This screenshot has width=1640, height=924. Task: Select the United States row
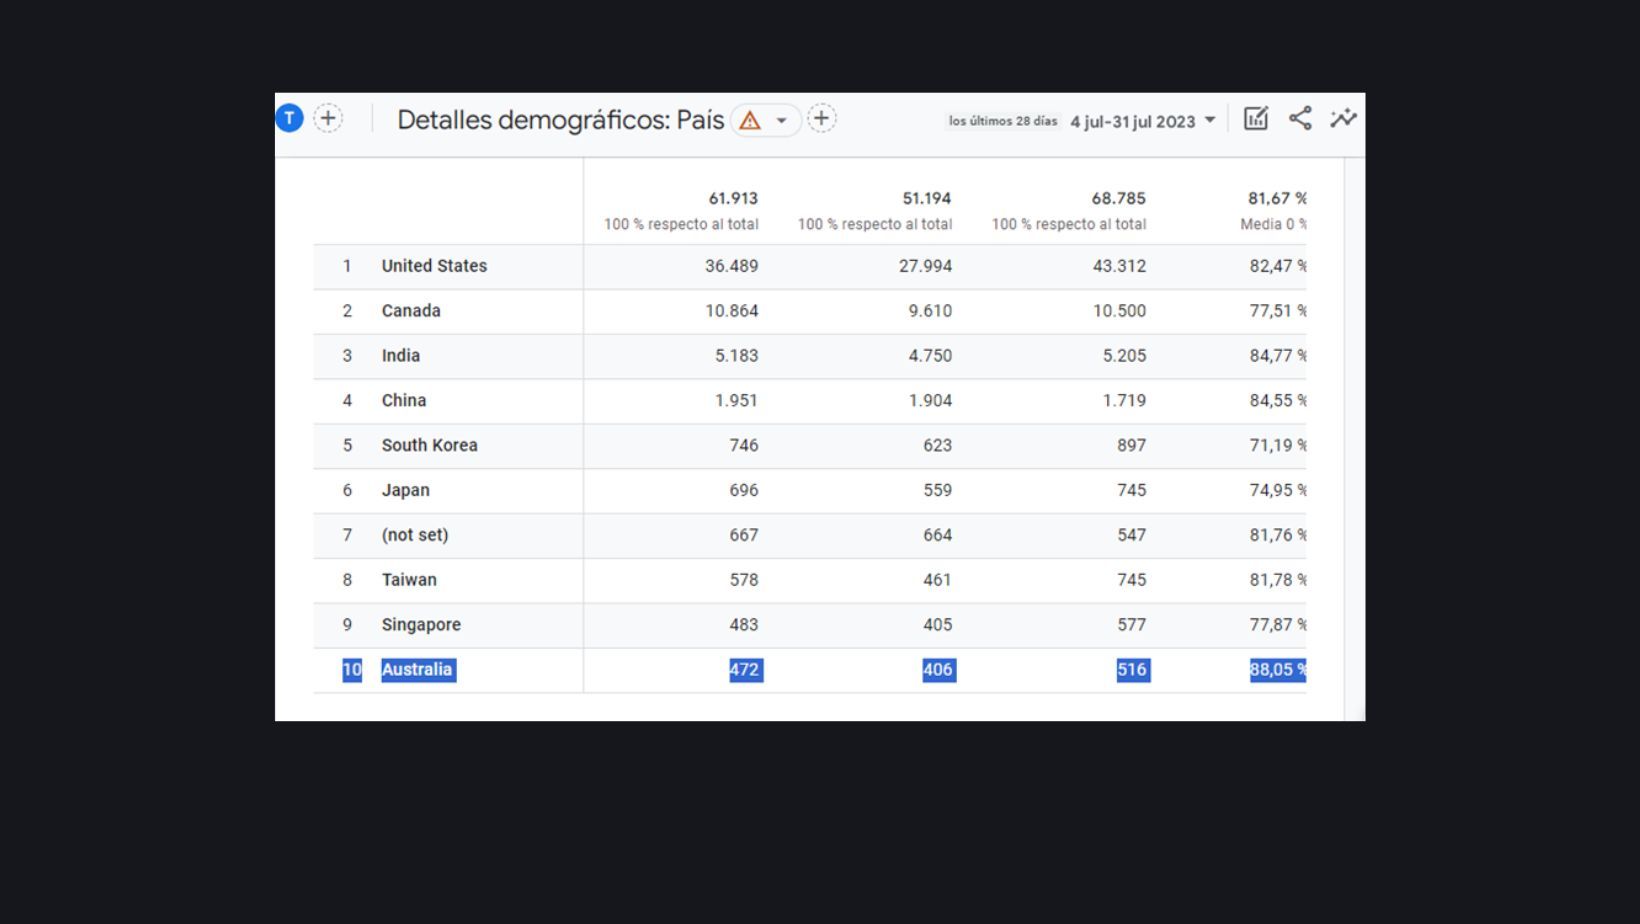tap(434, 266)
